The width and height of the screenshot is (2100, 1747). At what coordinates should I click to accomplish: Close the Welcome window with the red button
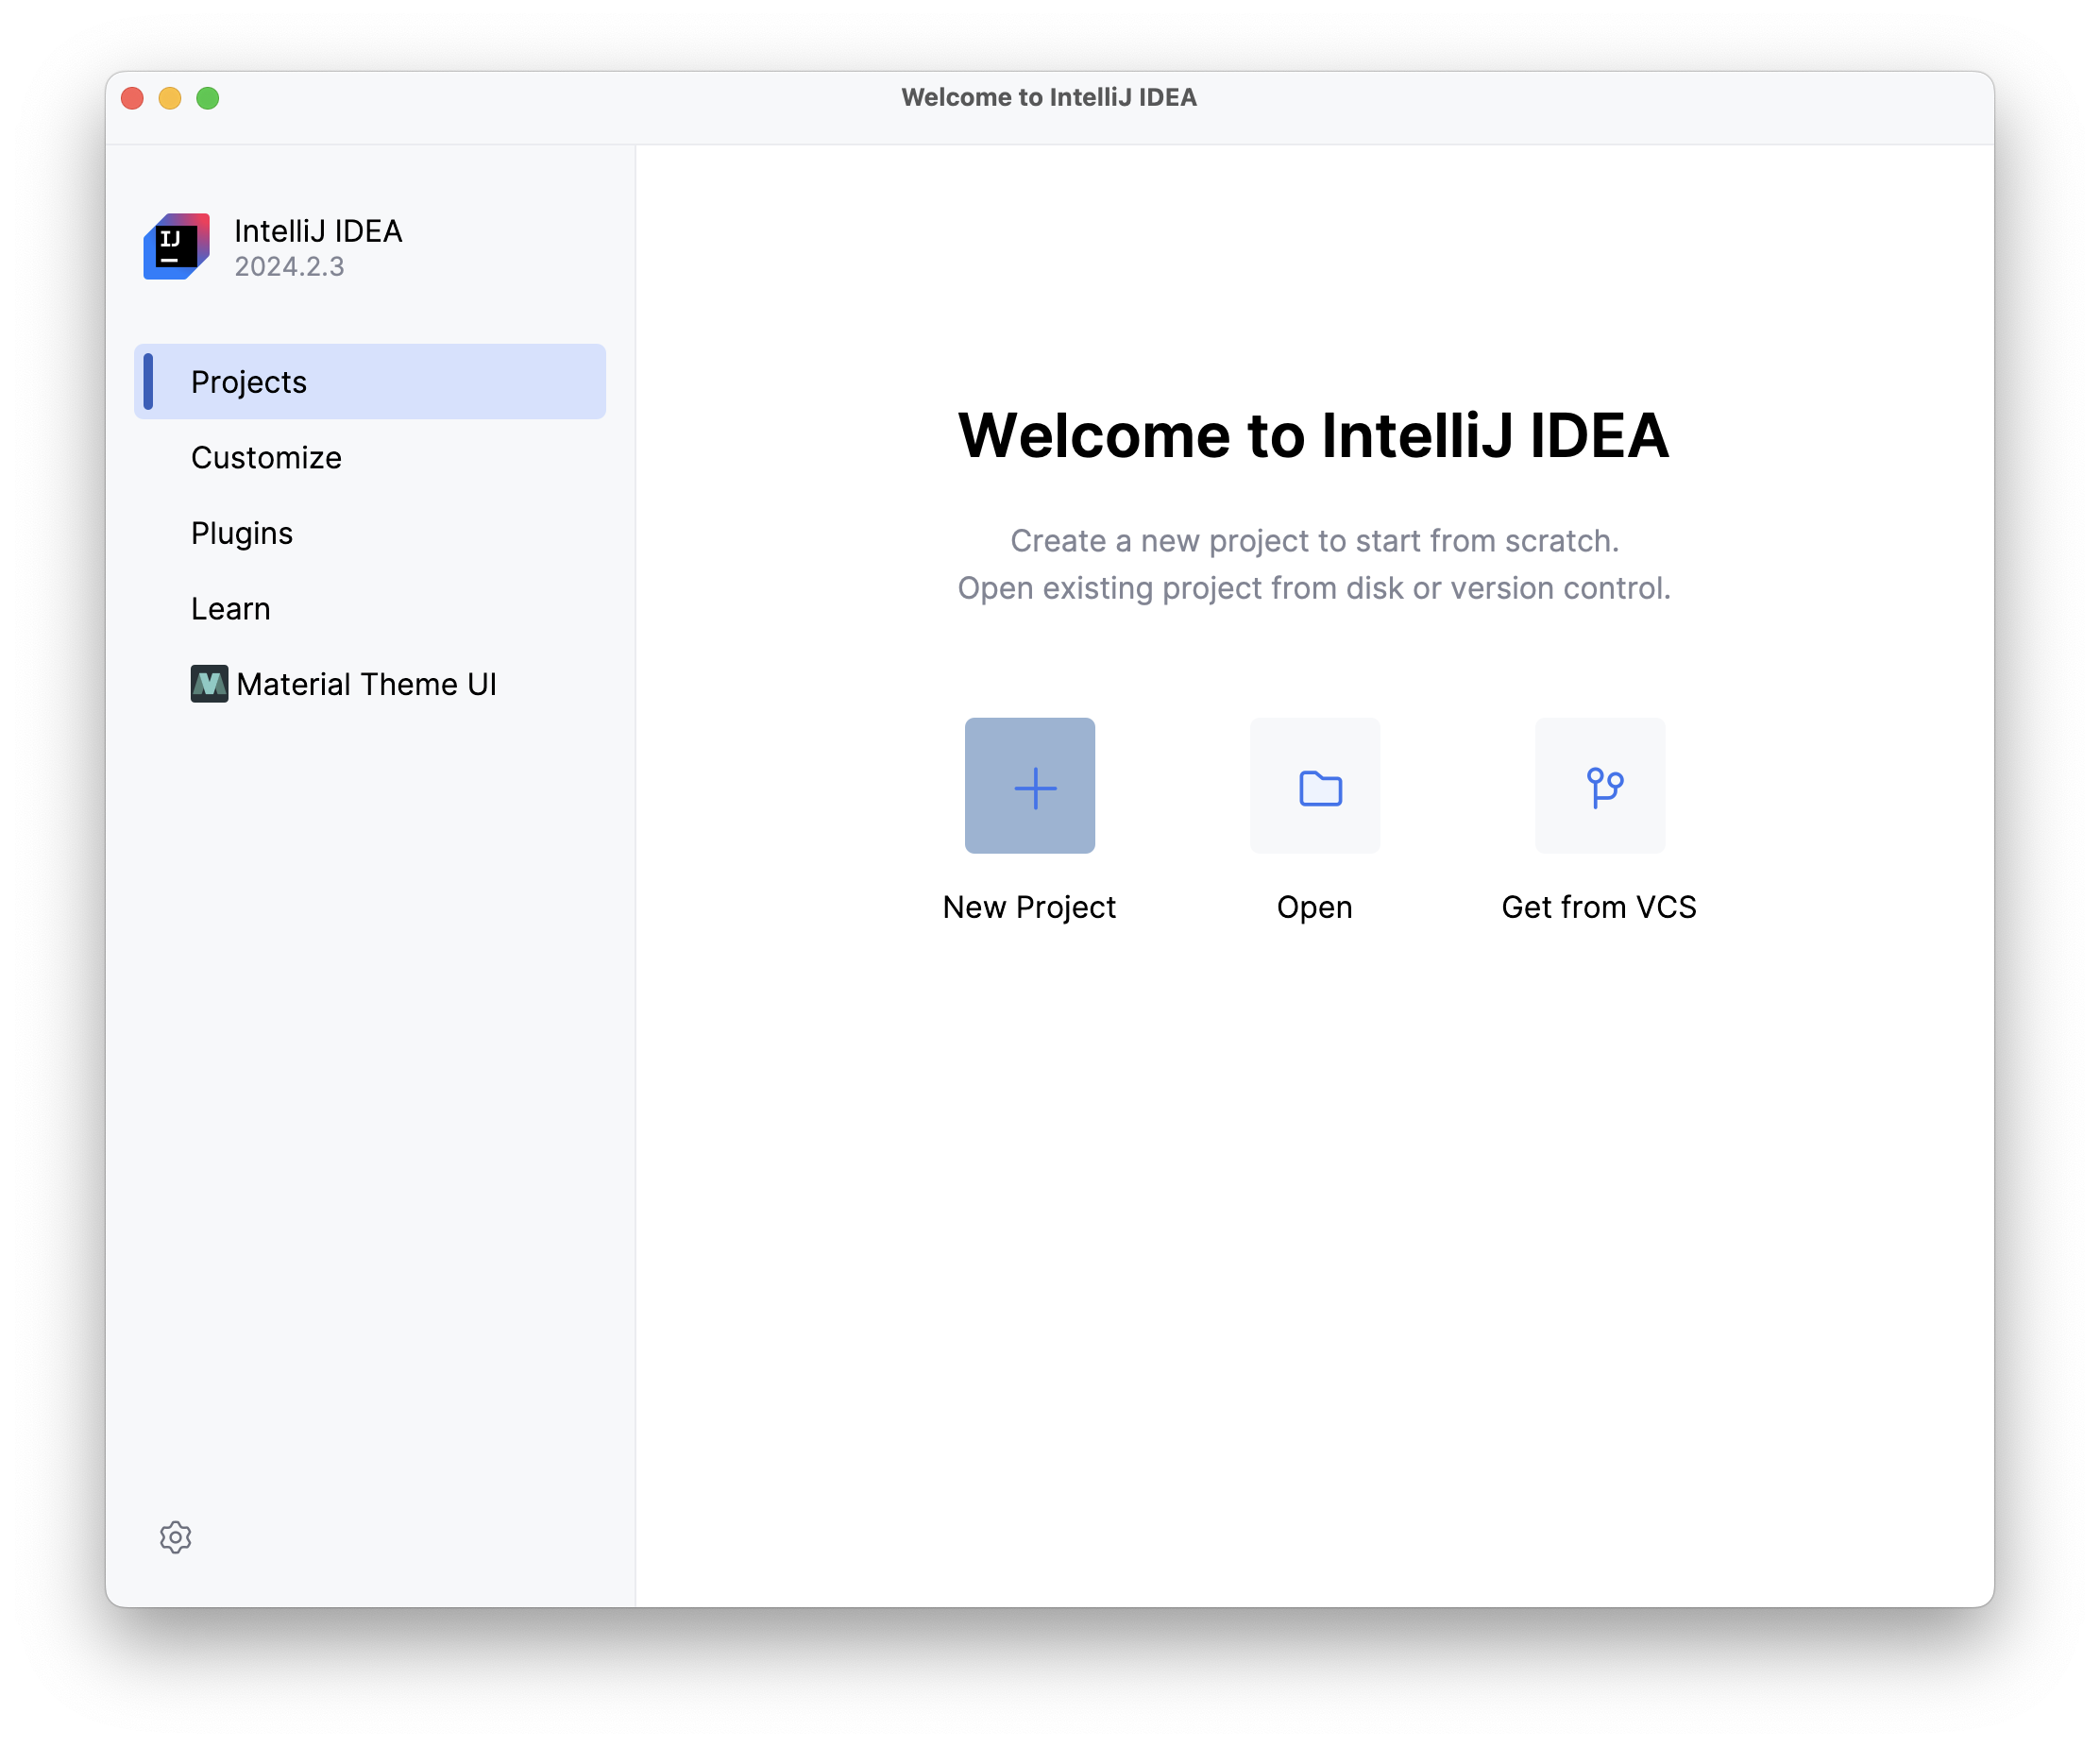pyautogui.click(x=132, y=98)
